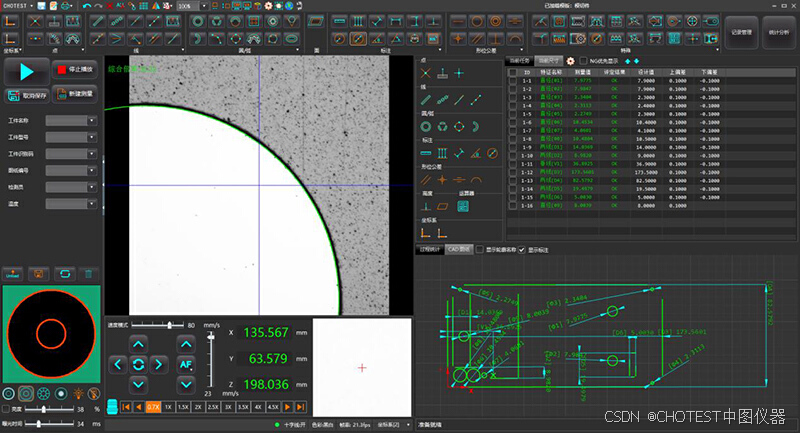Image resolution: width=800 pixels, height=433 pixels.
Task: Select the arc tool in circle/arc panel
Action: pyautogui.click(x=476, y=126)
